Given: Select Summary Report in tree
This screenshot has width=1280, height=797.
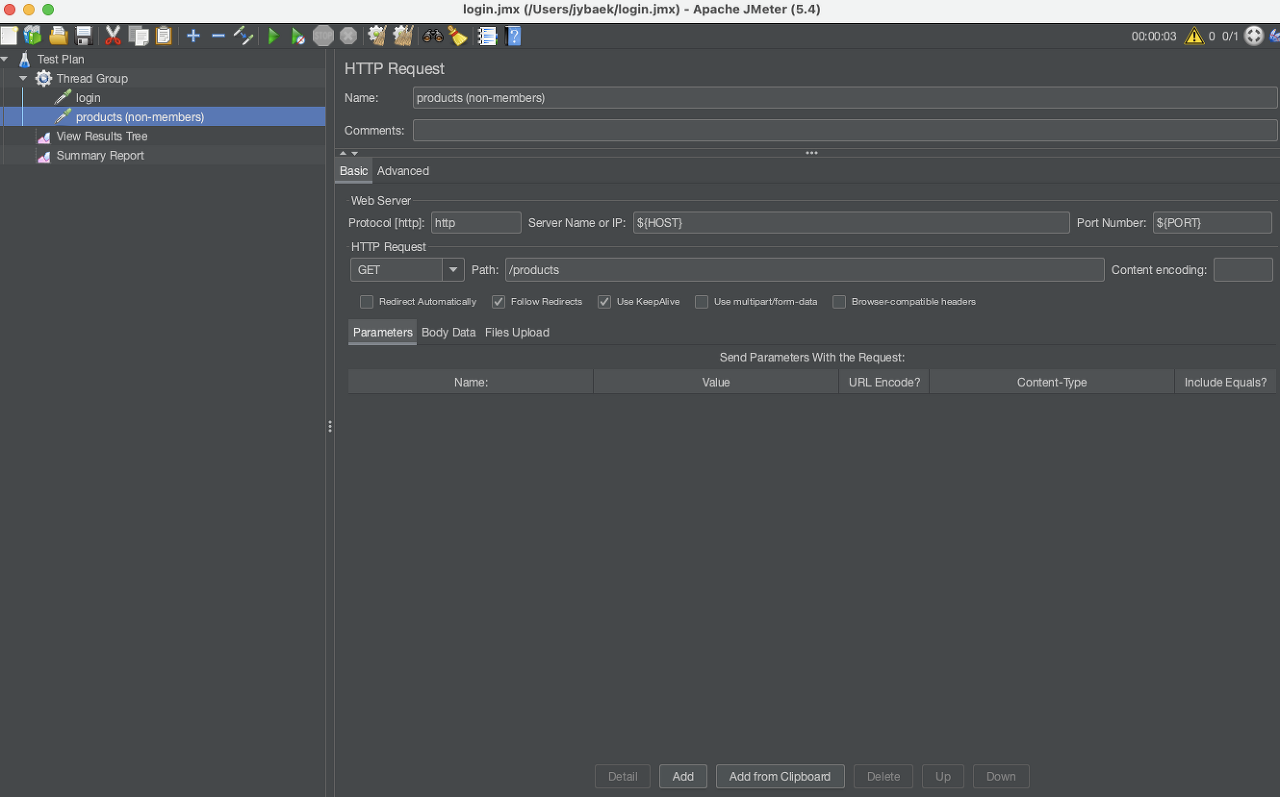Looking at the screenshot, I should (100, 156).
